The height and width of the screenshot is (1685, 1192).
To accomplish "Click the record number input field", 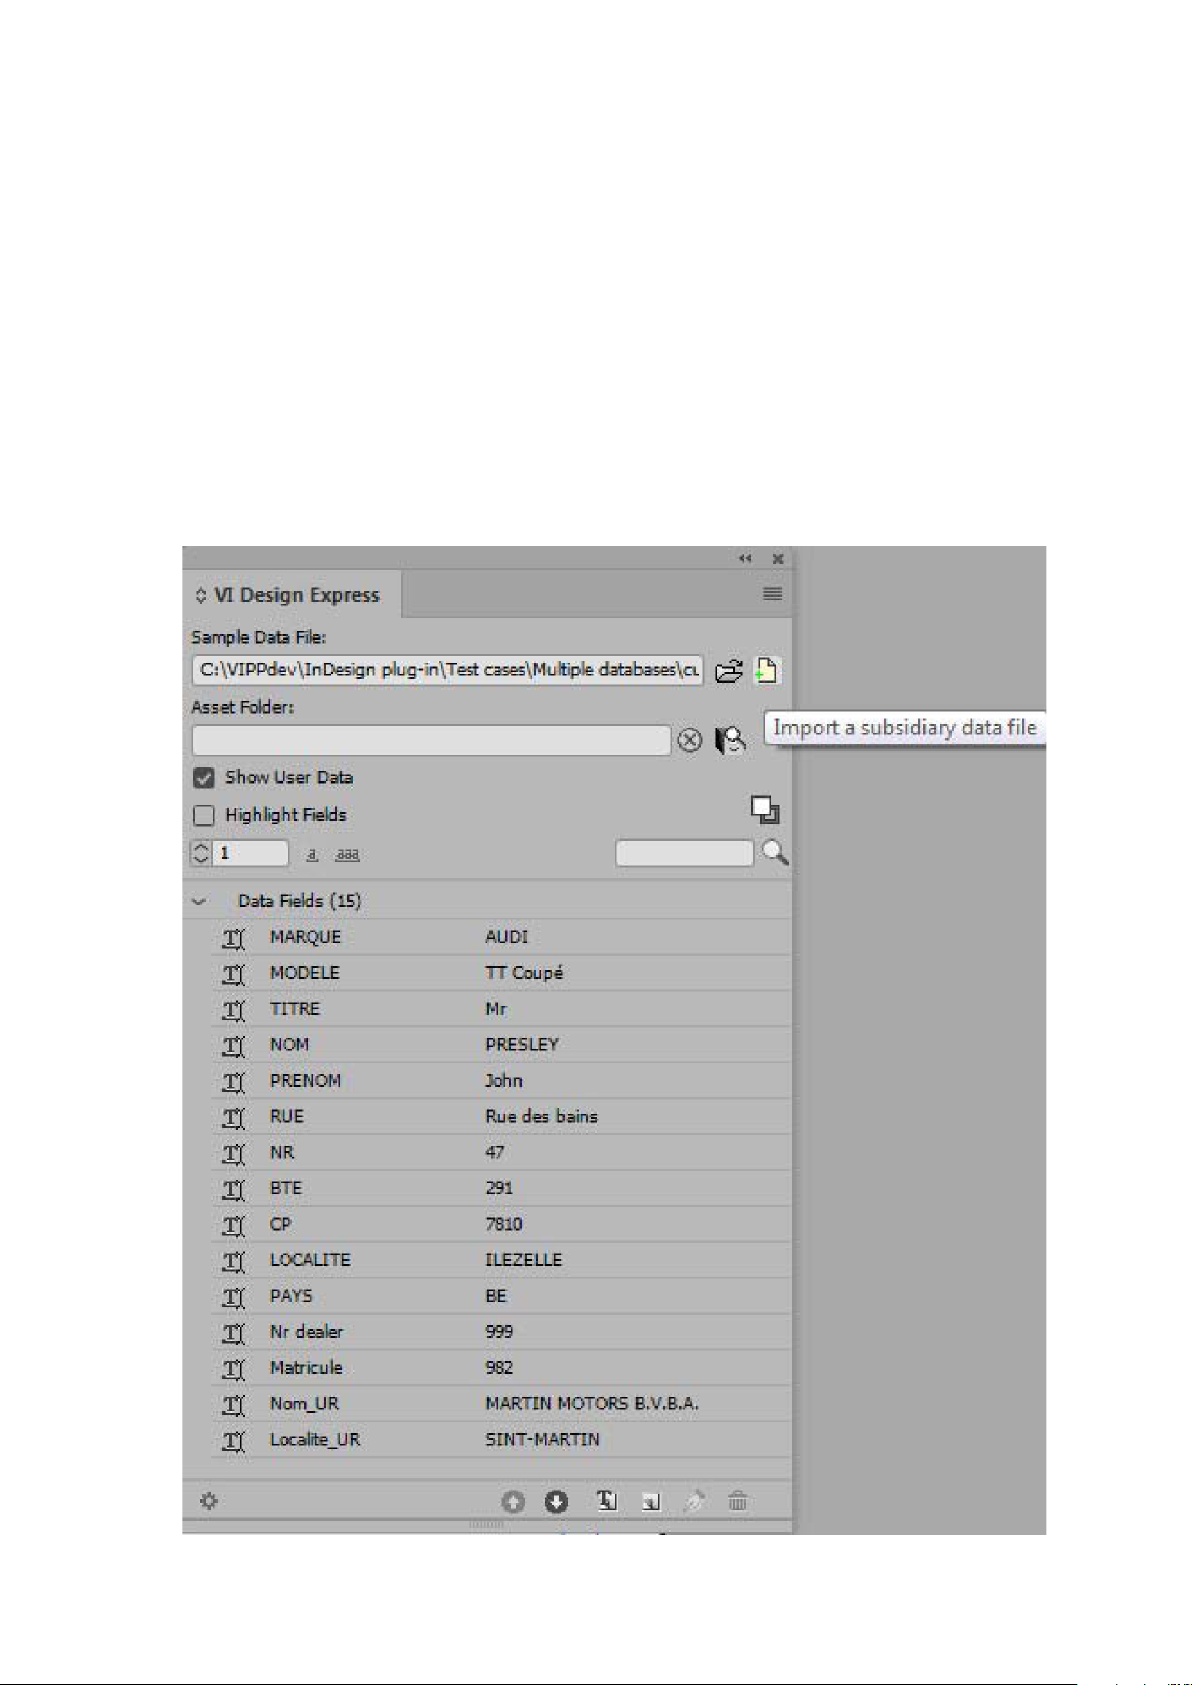I will pos(250,853).
